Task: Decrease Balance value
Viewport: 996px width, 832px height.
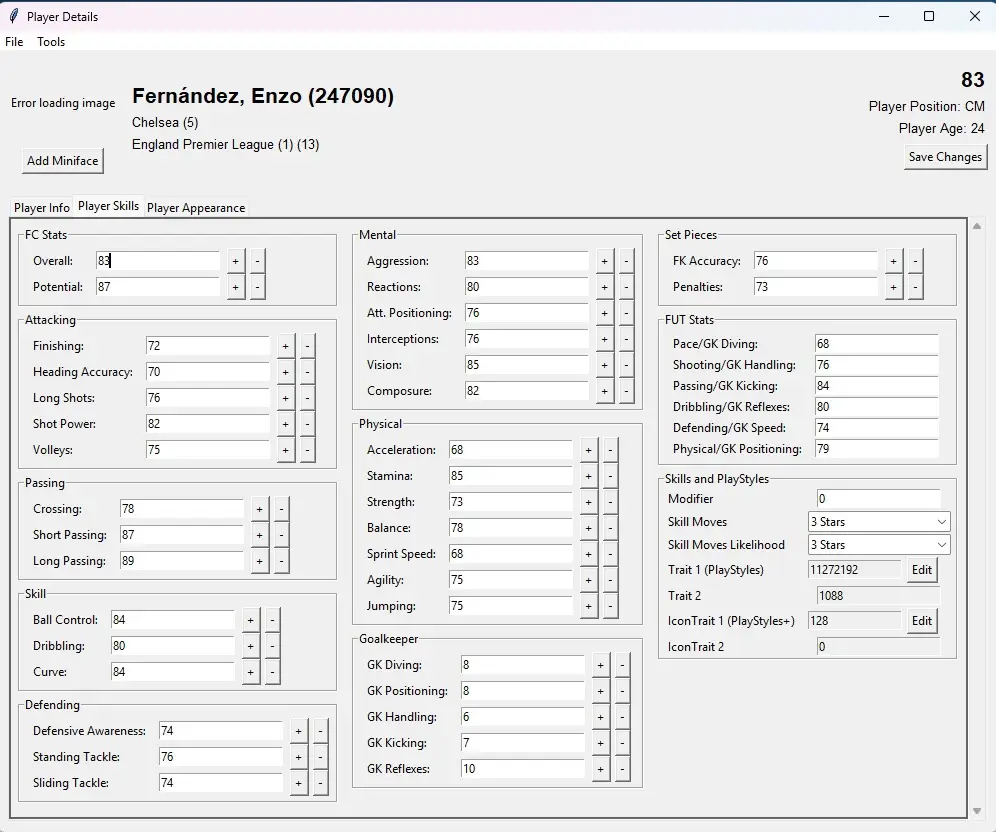Action: (x=610, y=528)
